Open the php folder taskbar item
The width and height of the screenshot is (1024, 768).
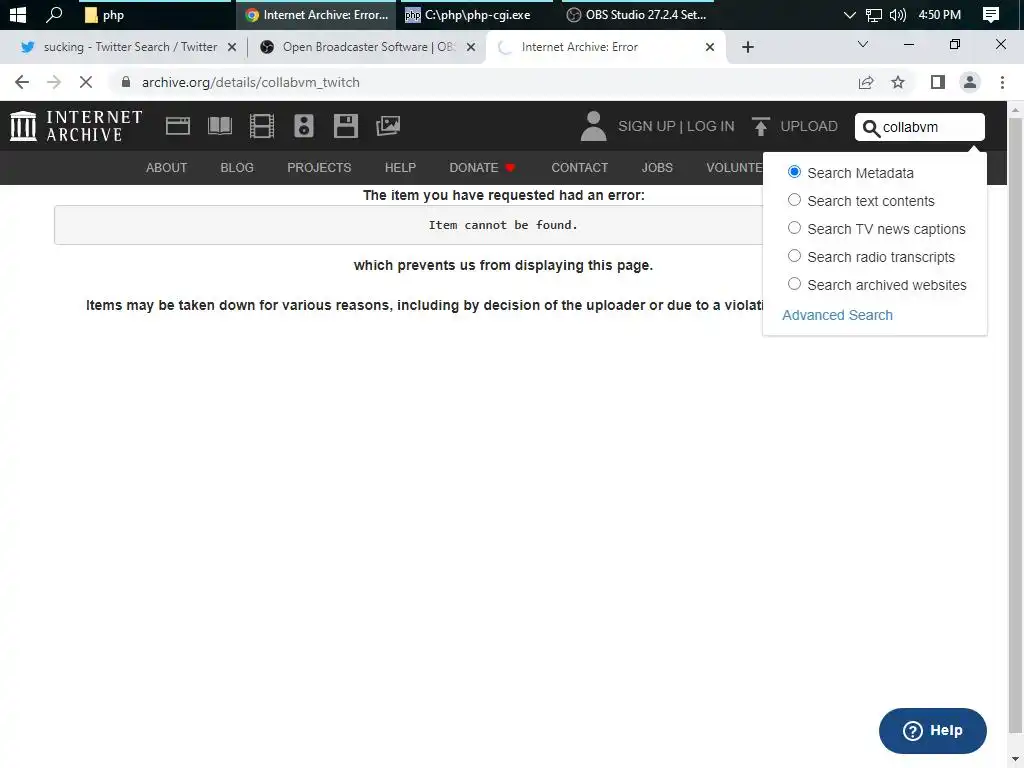(x=154, y=14)
